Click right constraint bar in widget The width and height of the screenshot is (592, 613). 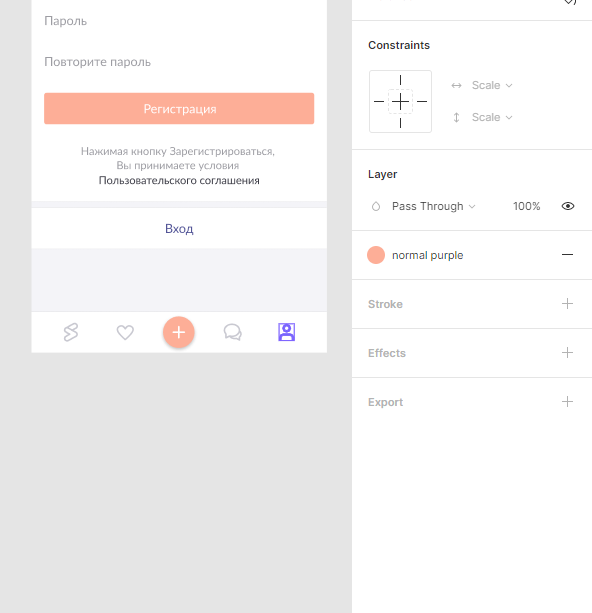(x=422, y=102)
